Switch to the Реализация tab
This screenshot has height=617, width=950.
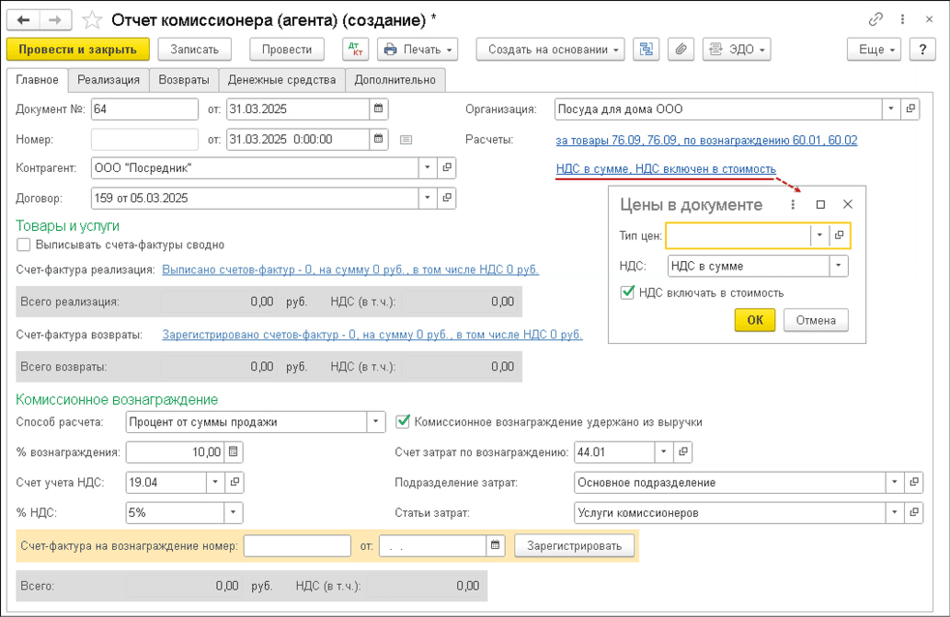[x=108, y=80]
